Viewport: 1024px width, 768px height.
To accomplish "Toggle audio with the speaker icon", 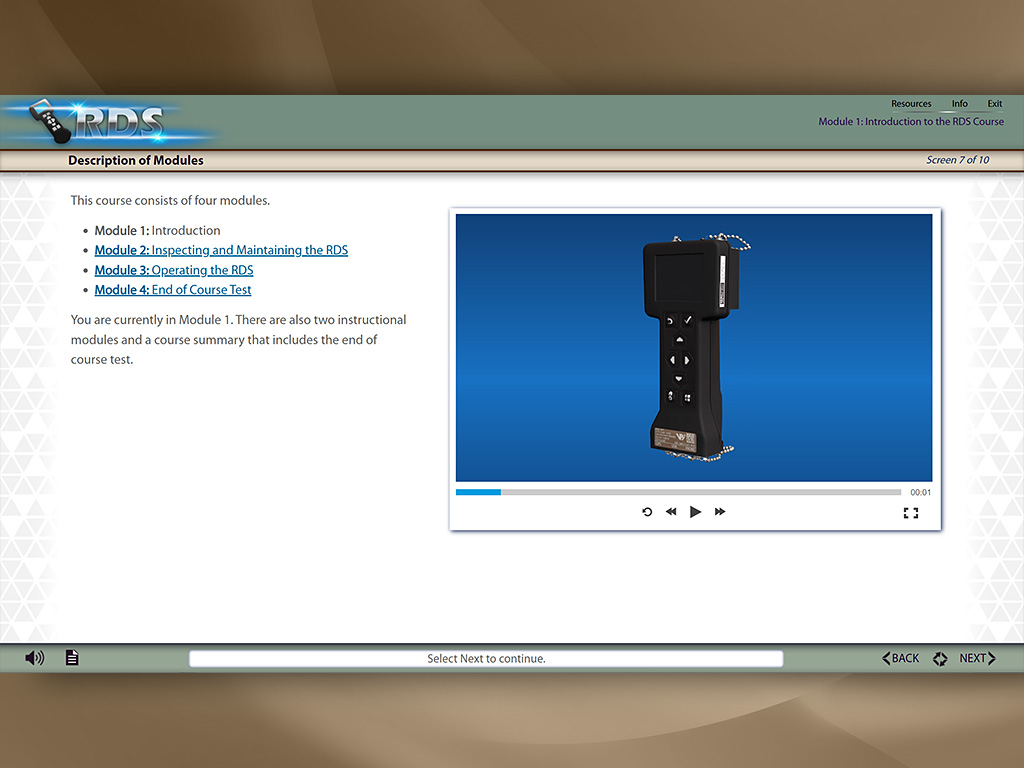I will 35,658.
